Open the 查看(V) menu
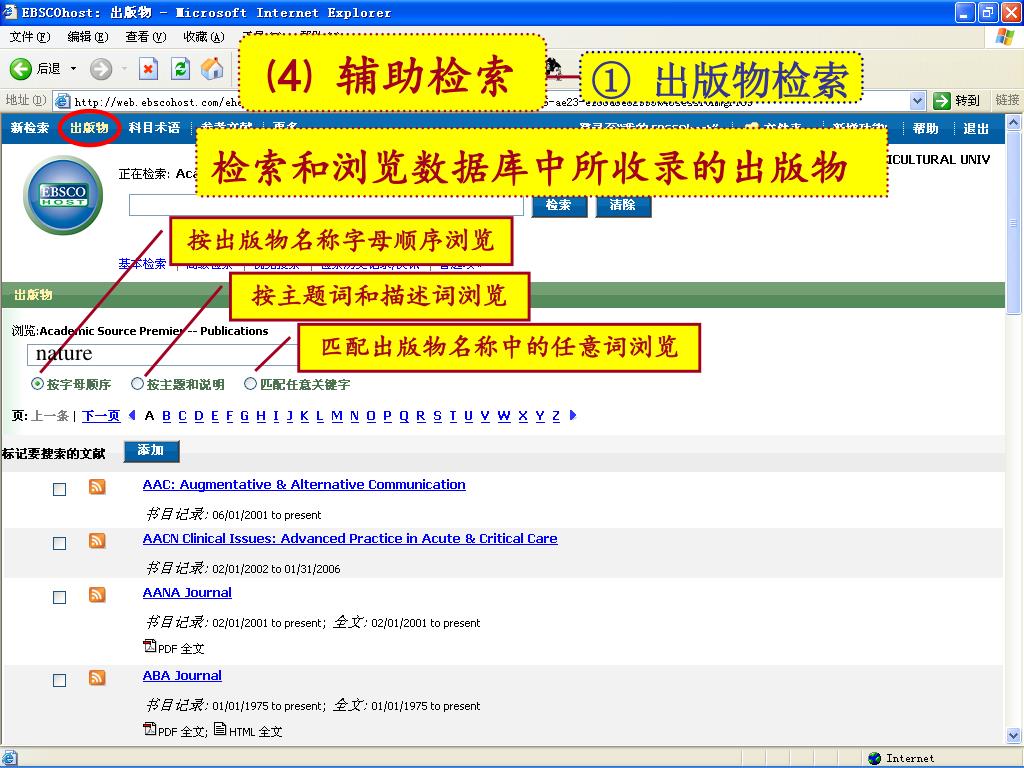1024x768 pixels. click(145, 37)
